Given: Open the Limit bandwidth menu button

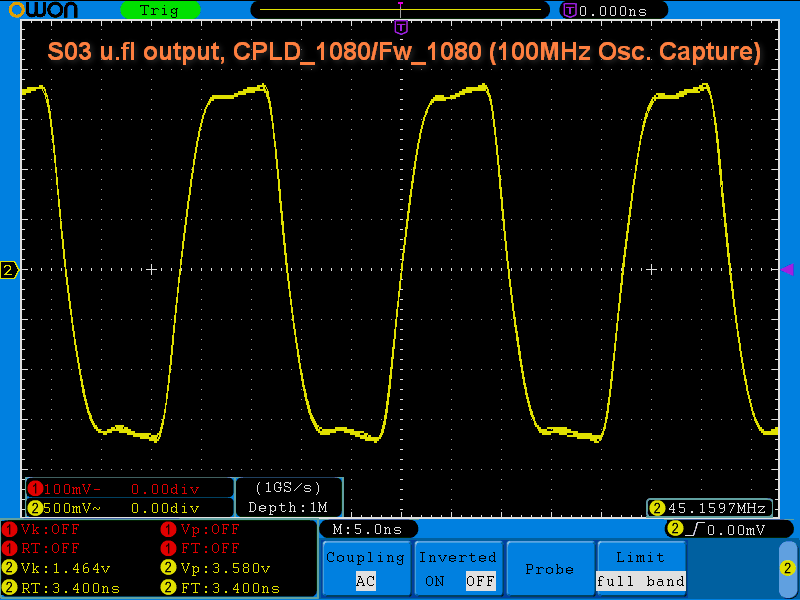Looking at the screenshot, I should (x=641, y=568).
